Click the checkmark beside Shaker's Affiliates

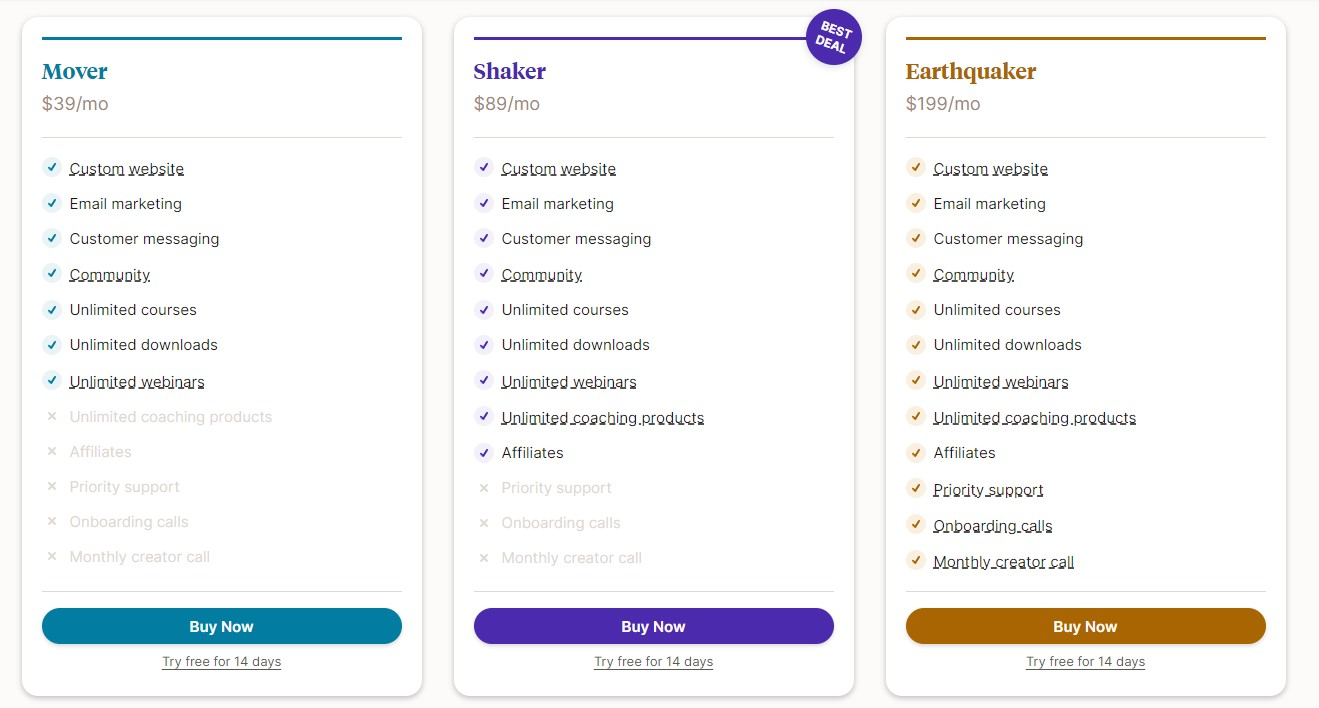484,452
